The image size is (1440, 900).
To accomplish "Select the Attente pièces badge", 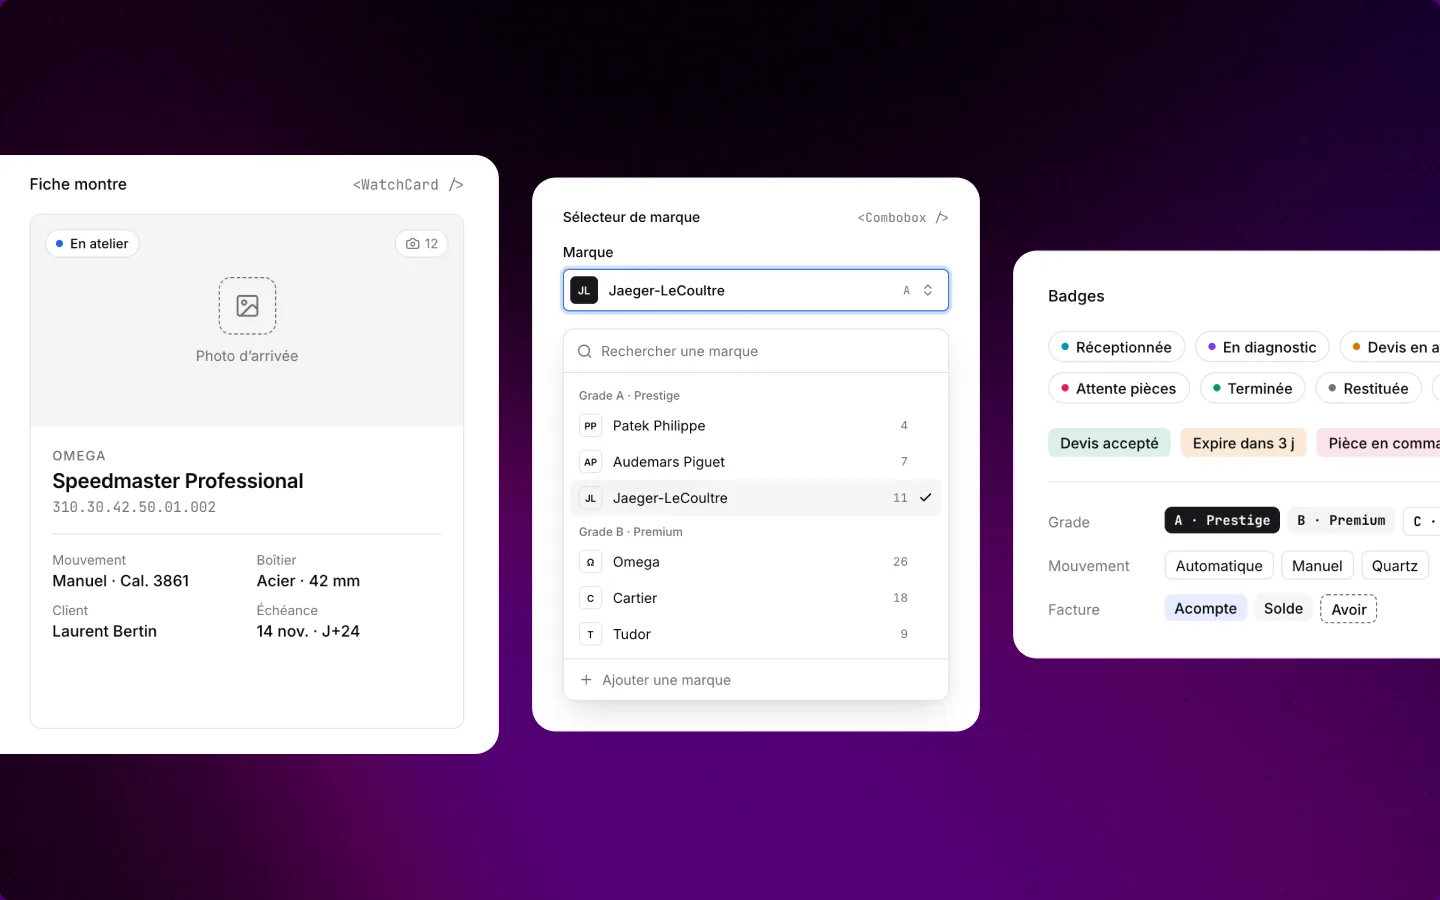I will [x=1119, y=388].
